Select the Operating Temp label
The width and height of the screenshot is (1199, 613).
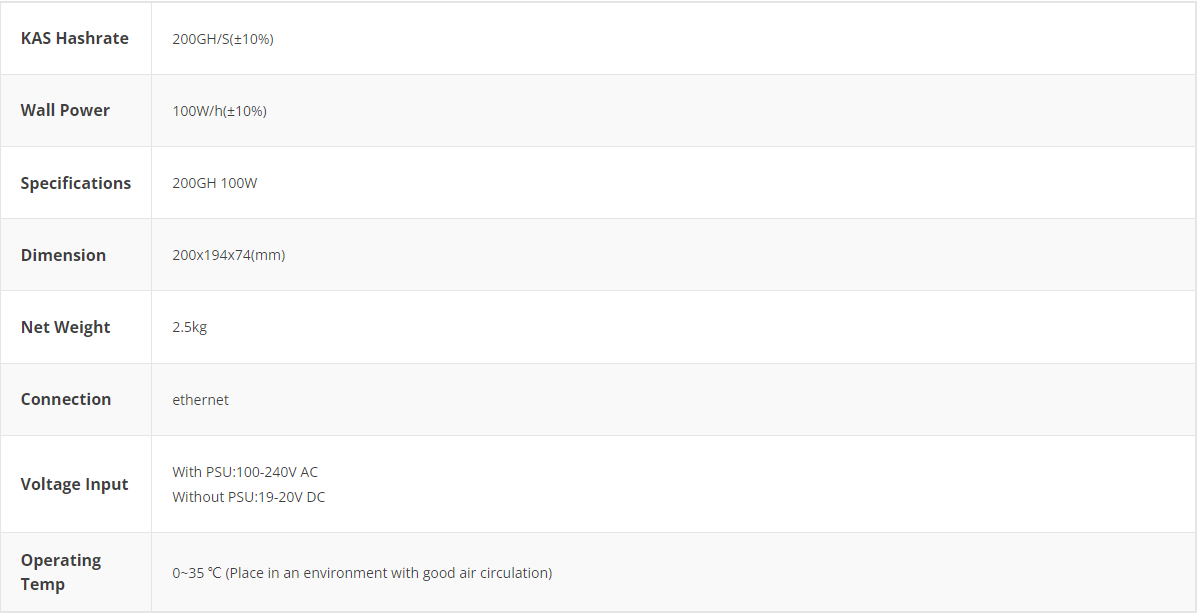tap(61, 572)
